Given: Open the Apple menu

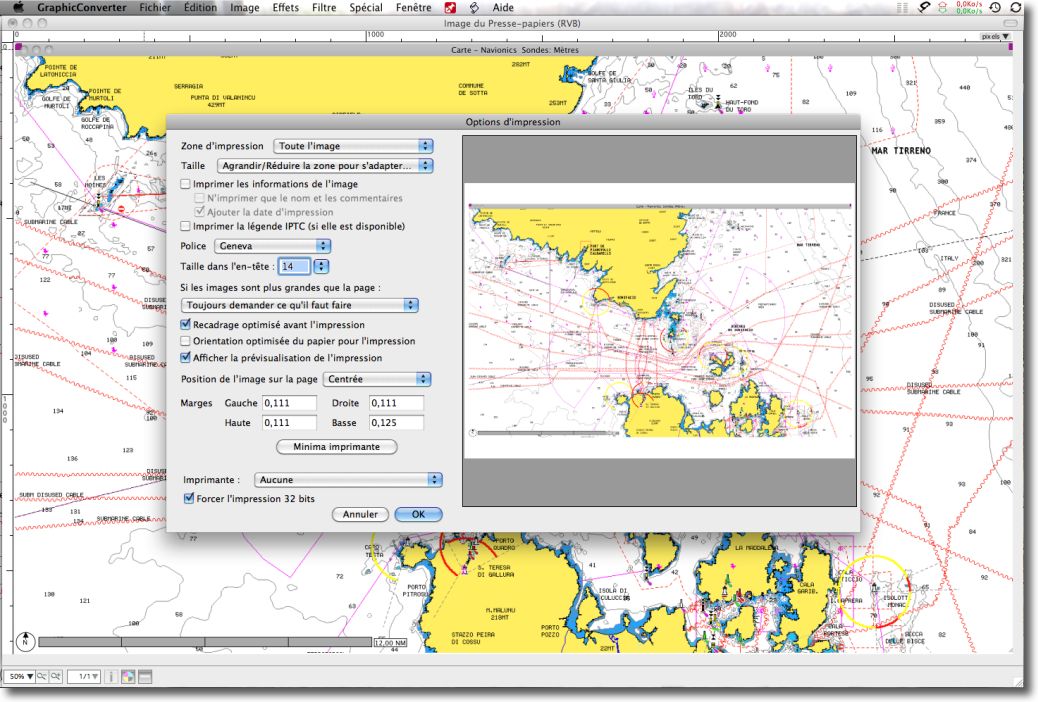Looking at the screenshot, I should (19, 7).
